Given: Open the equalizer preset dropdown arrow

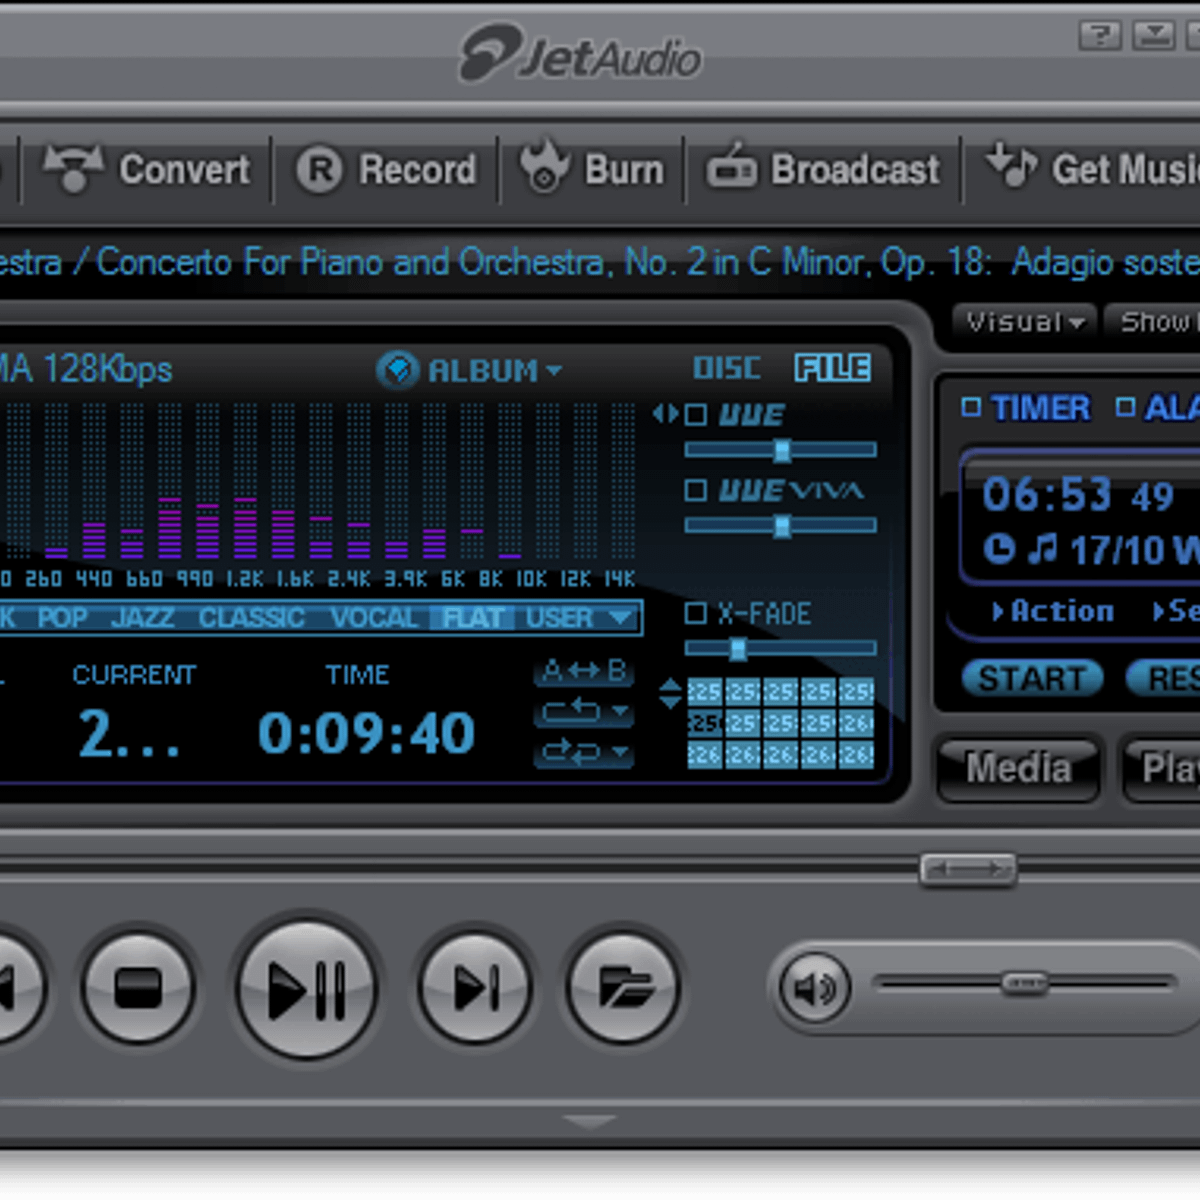Looking at the screenshot, I should [x=620, y=618].
